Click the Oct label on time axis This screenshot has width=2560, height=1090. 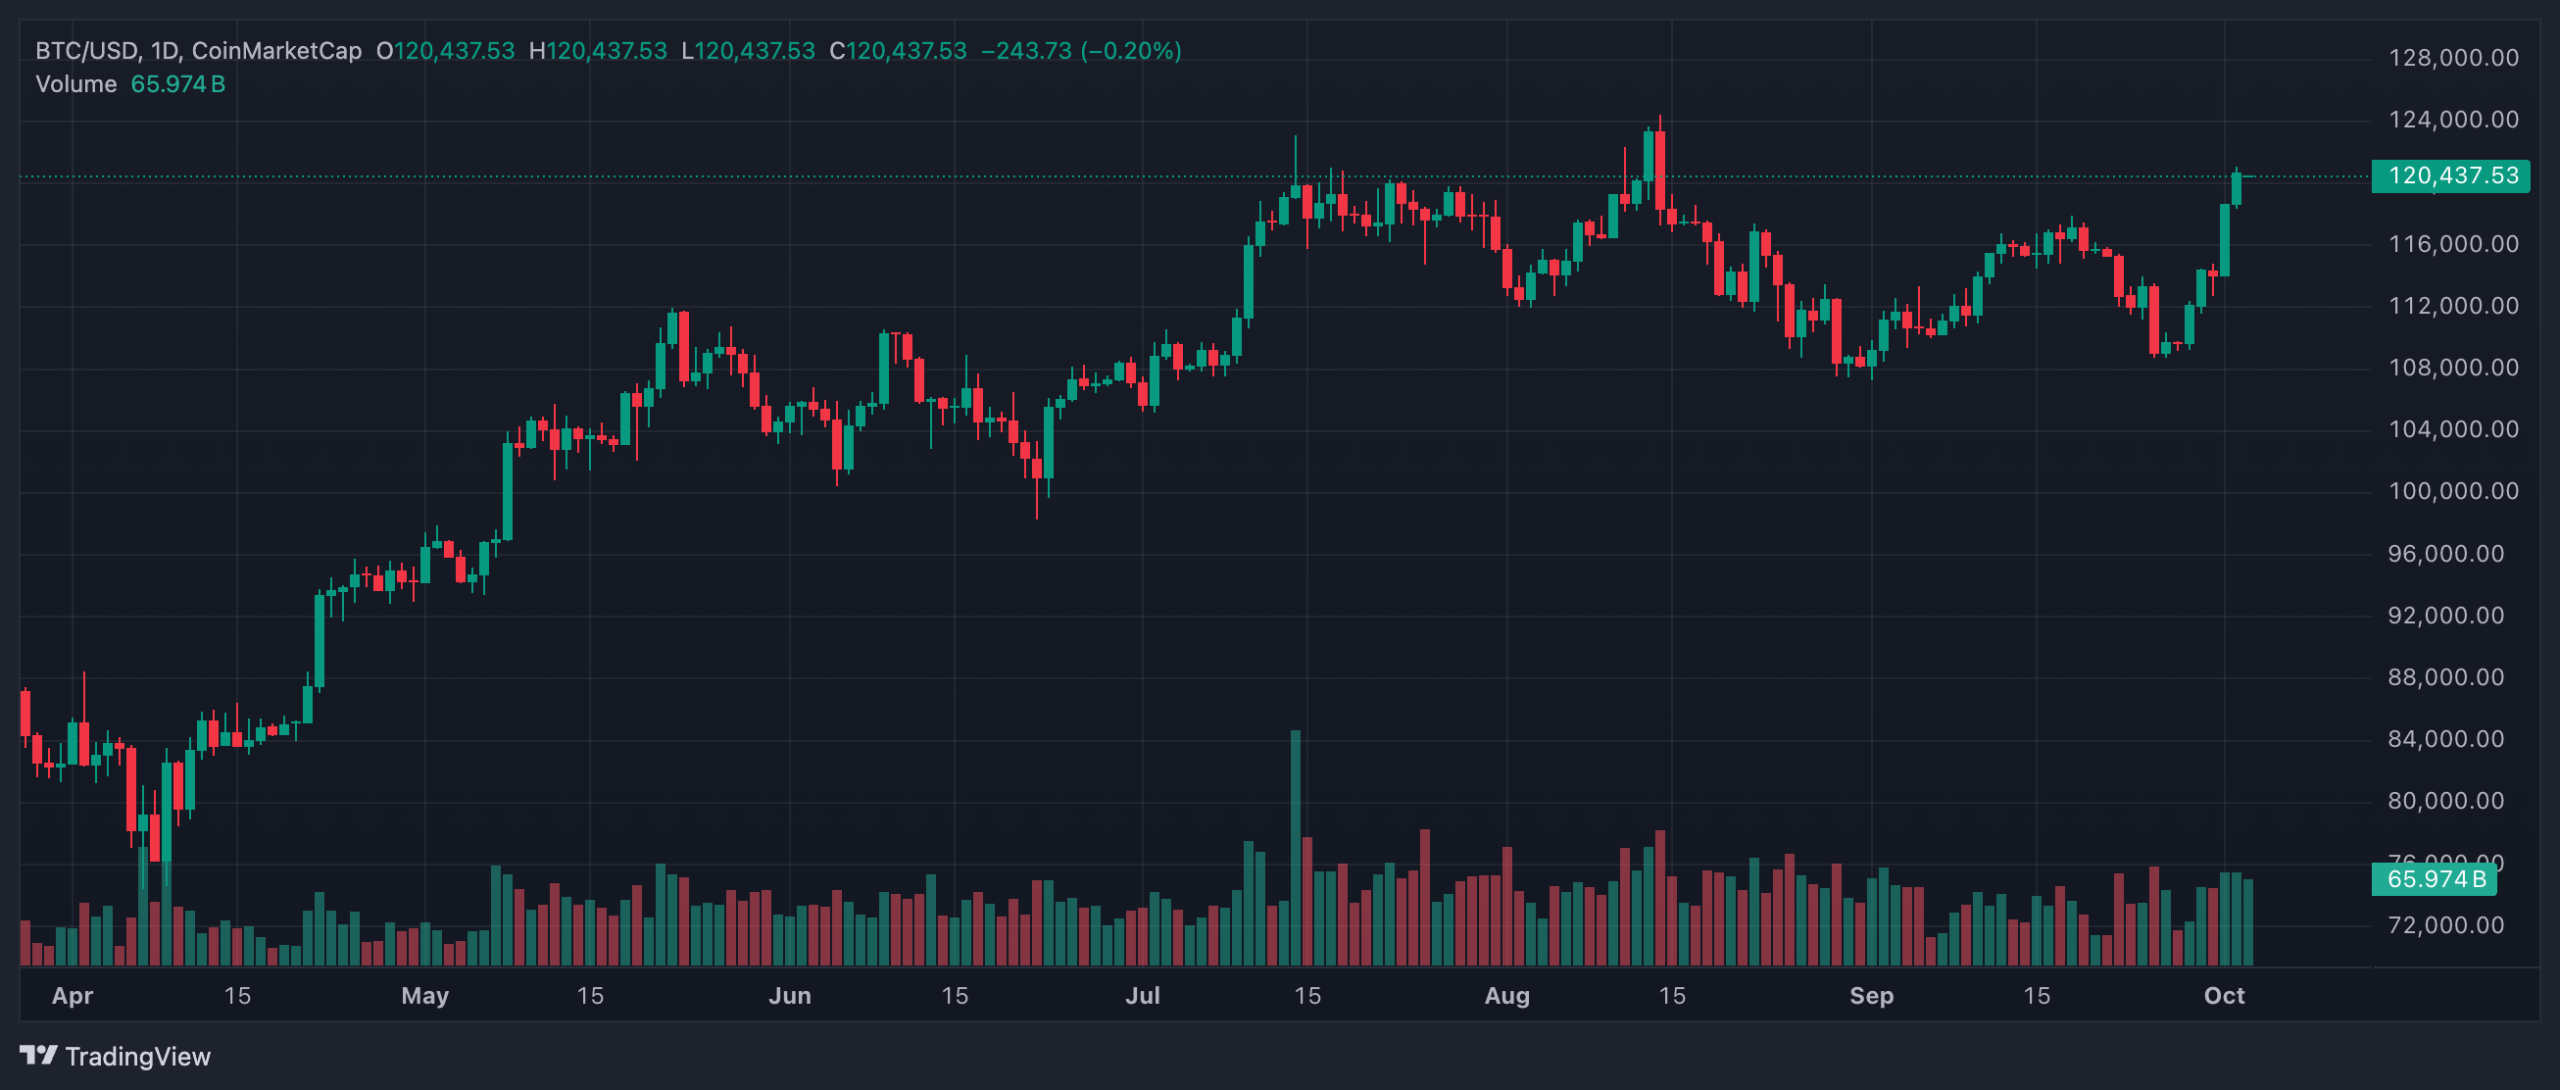2224,996
